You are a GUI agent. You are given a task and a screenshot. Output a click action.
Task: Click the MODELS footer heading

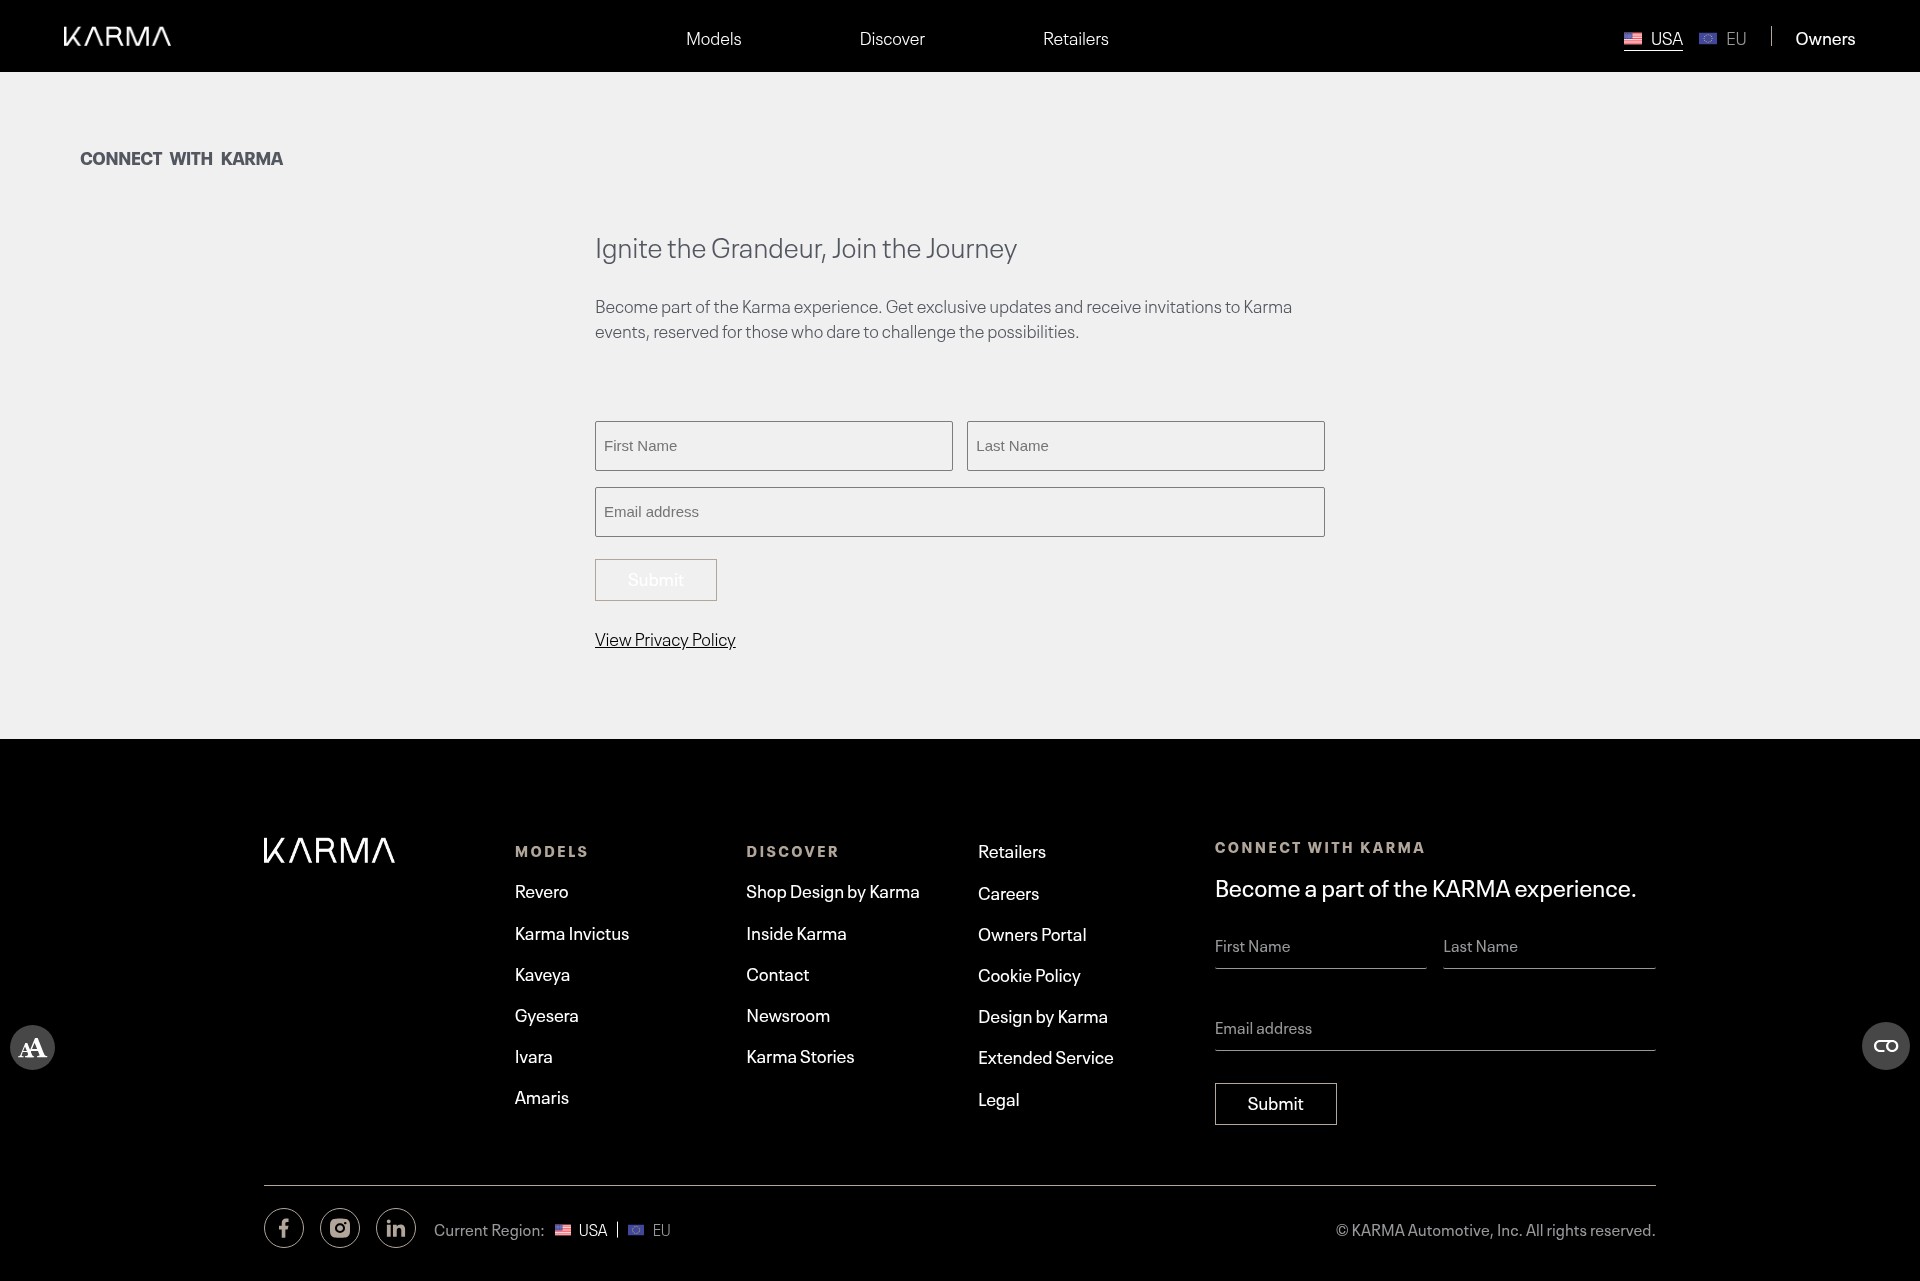coord(551,852)
